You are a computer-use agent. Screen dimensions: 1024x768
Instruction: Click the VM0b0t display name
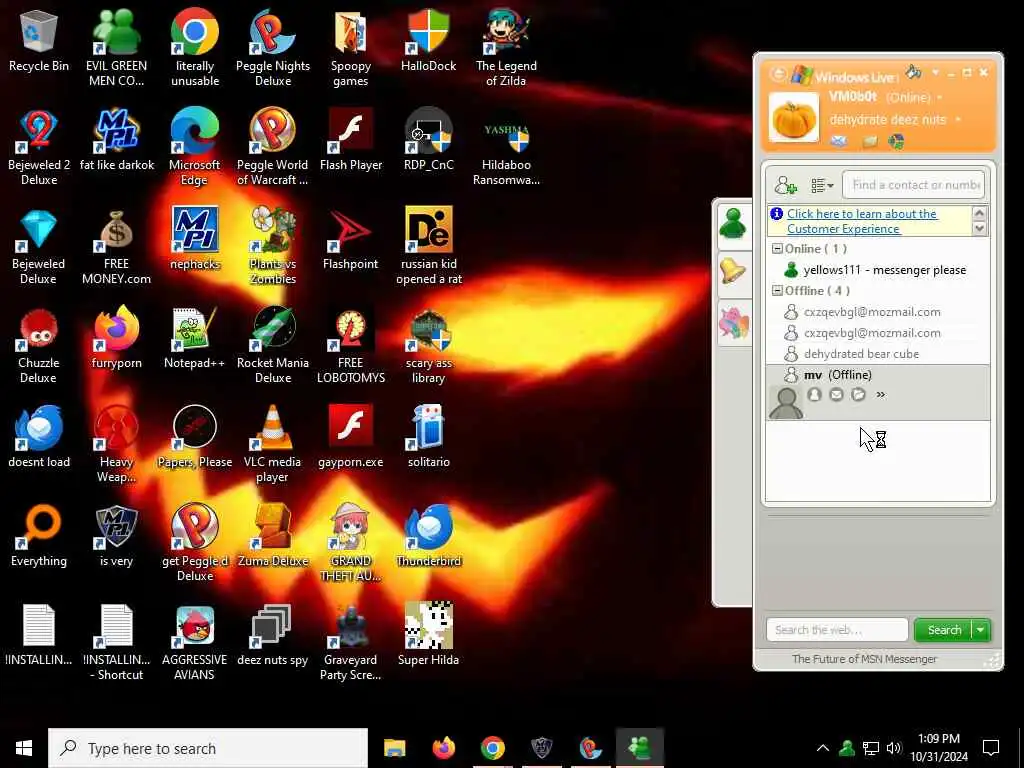pyautogui.click(x=853, y=97)
